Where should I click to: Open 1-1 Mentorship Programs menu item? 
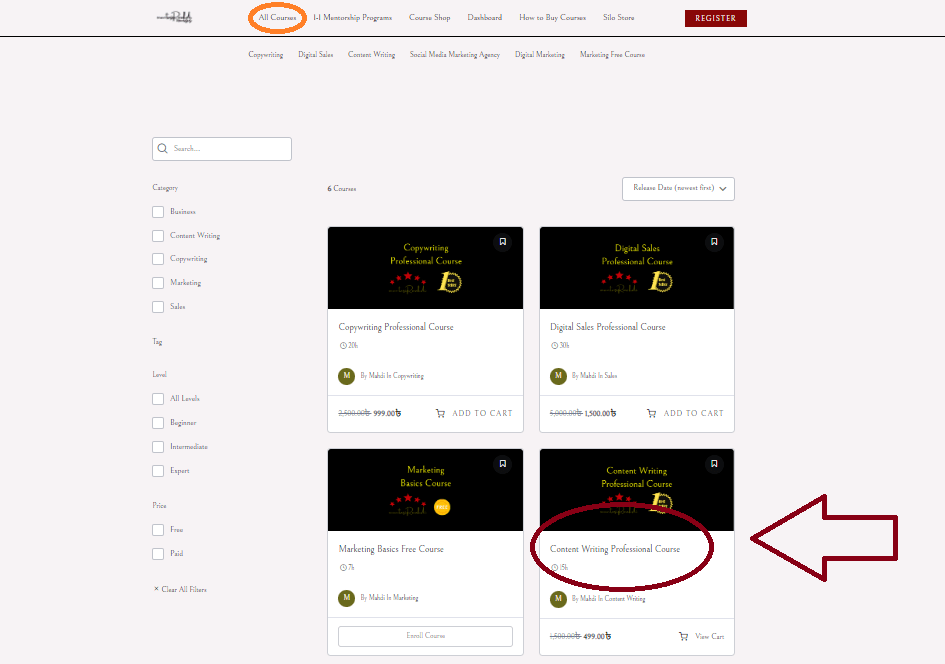pyautogui.click(x=353, y=17)
